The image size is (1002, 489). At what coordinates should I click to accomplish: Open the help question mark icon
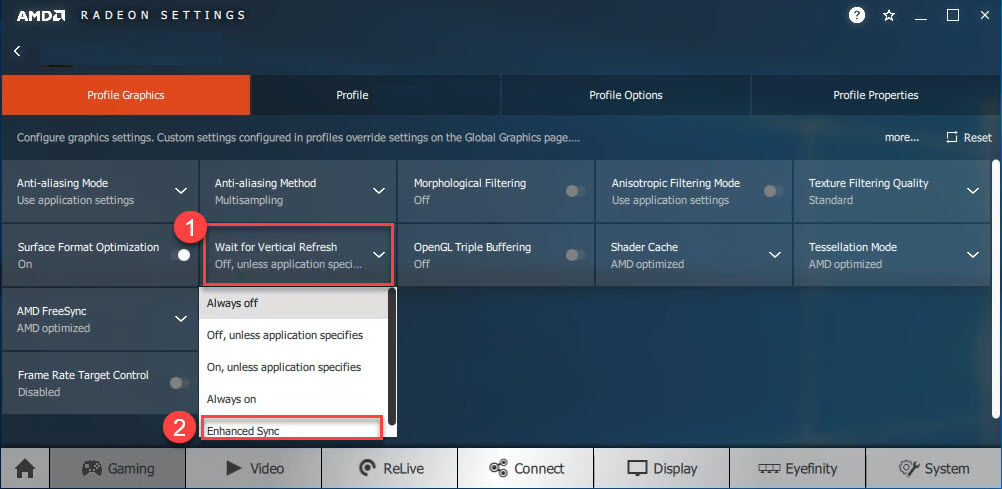point(857,15)
